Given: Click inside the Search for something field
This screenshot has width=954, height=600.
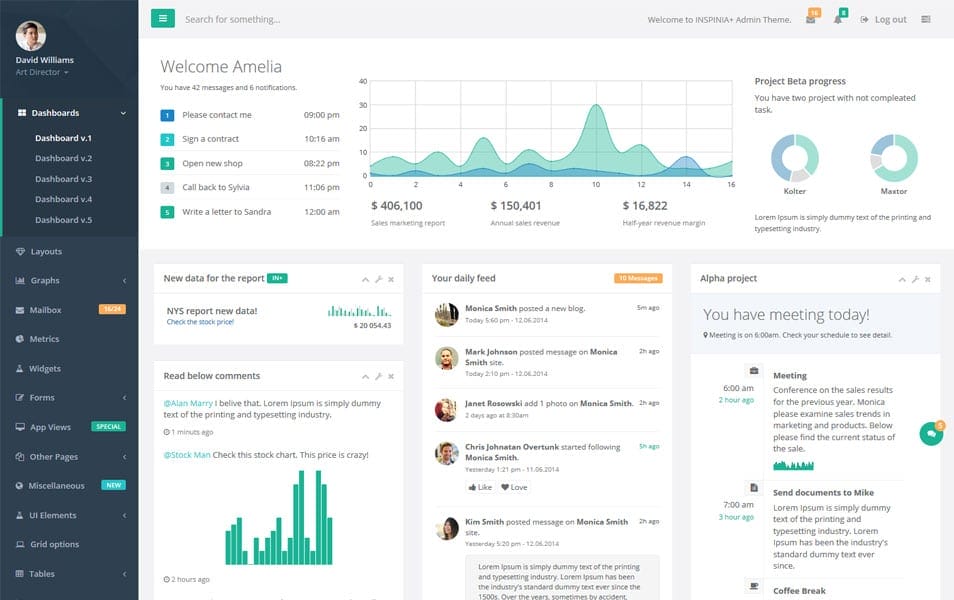Looking at the screenshot, I should pos(250,18).
